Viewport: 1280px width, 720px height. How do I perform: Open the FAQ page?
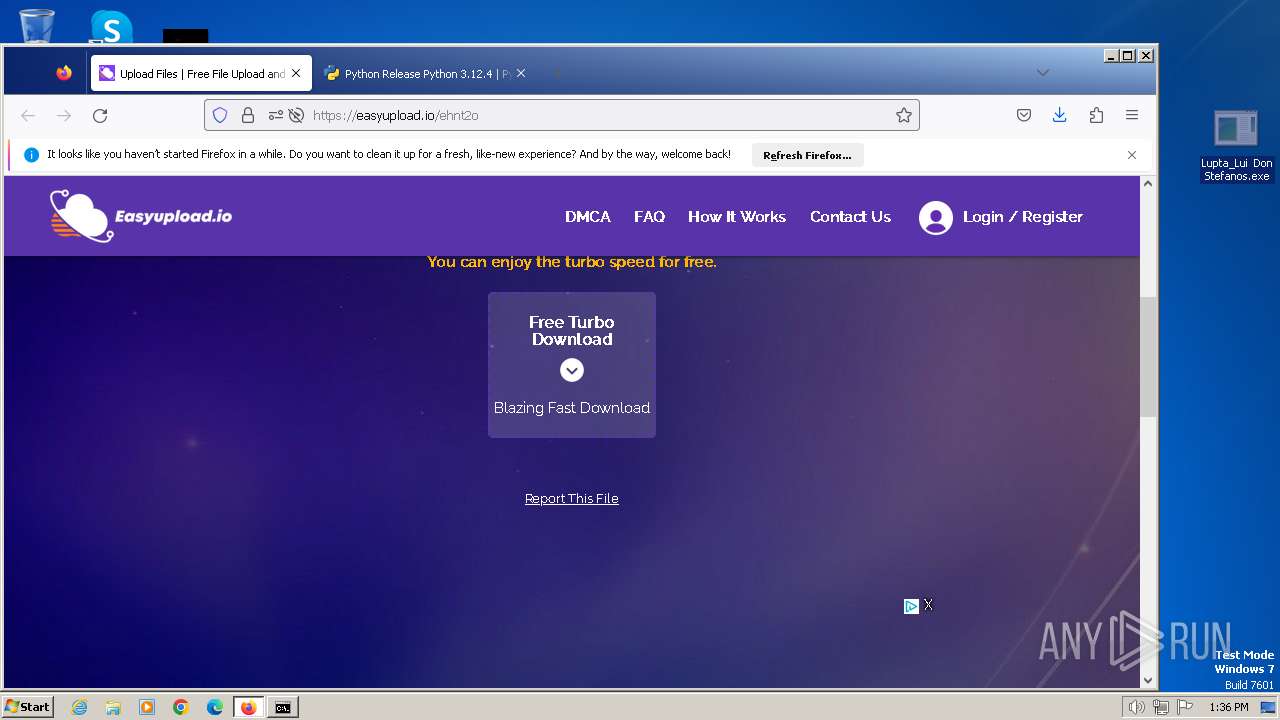point(649,217)
